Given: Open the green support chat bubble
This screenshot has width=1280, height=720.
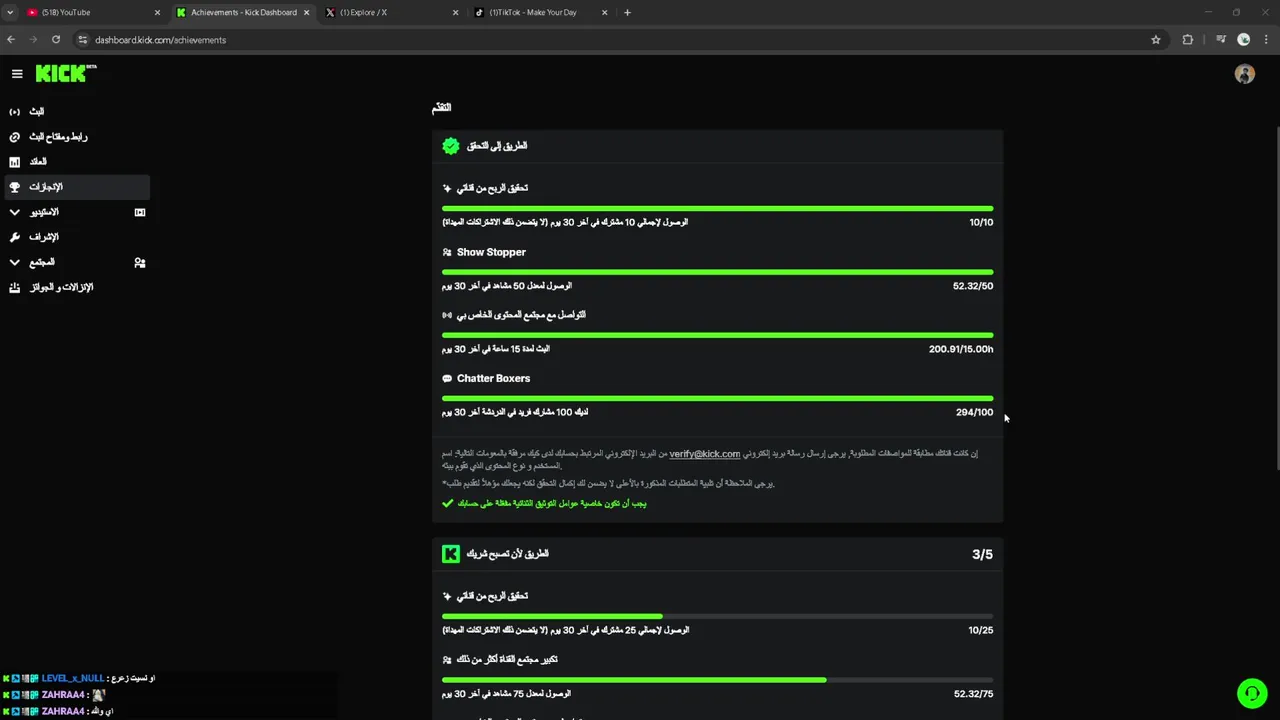Looking at the screenshot, I should [1251, 693].
